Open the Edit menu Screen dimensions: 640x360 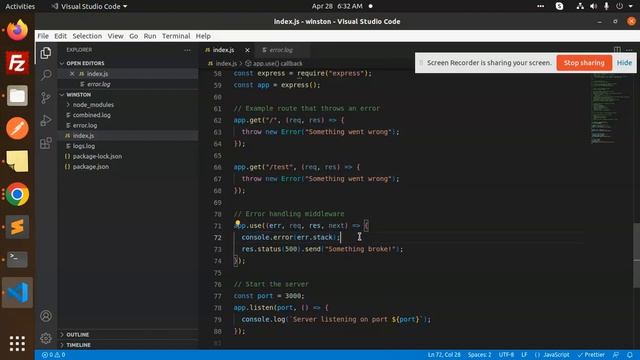(x=60, y=36)
